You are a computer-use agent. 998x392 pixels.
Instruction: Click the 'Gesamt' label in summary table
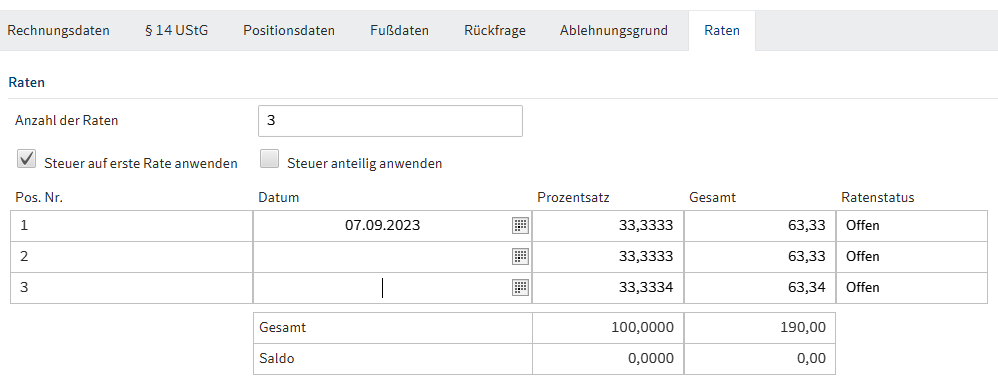point(283,328)
